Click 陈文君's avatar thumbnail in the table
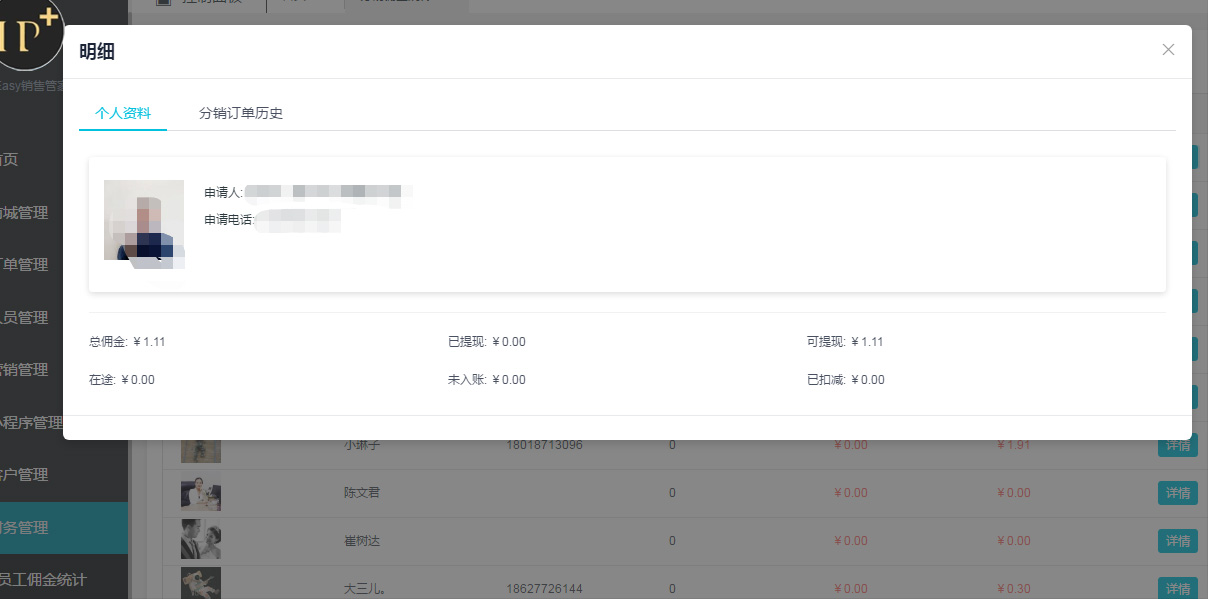The image size is (1208, 599). pos(201,493)
